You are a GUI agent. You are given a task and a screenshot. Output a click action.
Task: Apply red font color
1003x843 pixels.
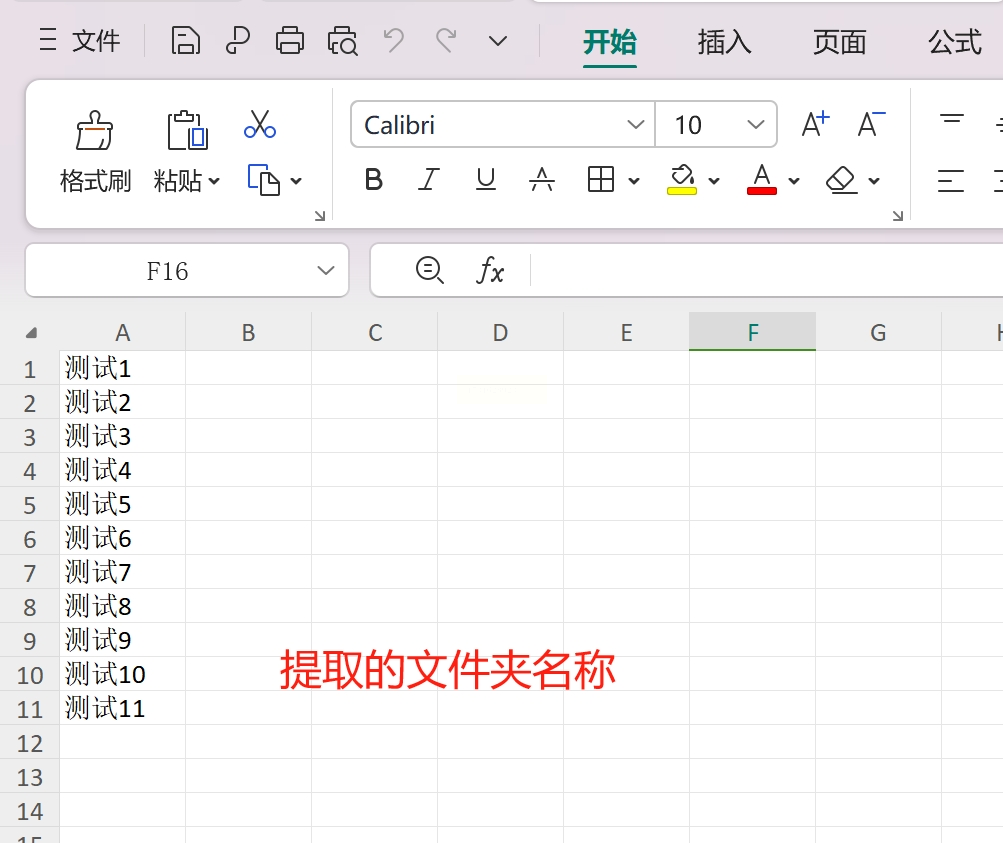[761, 180]
